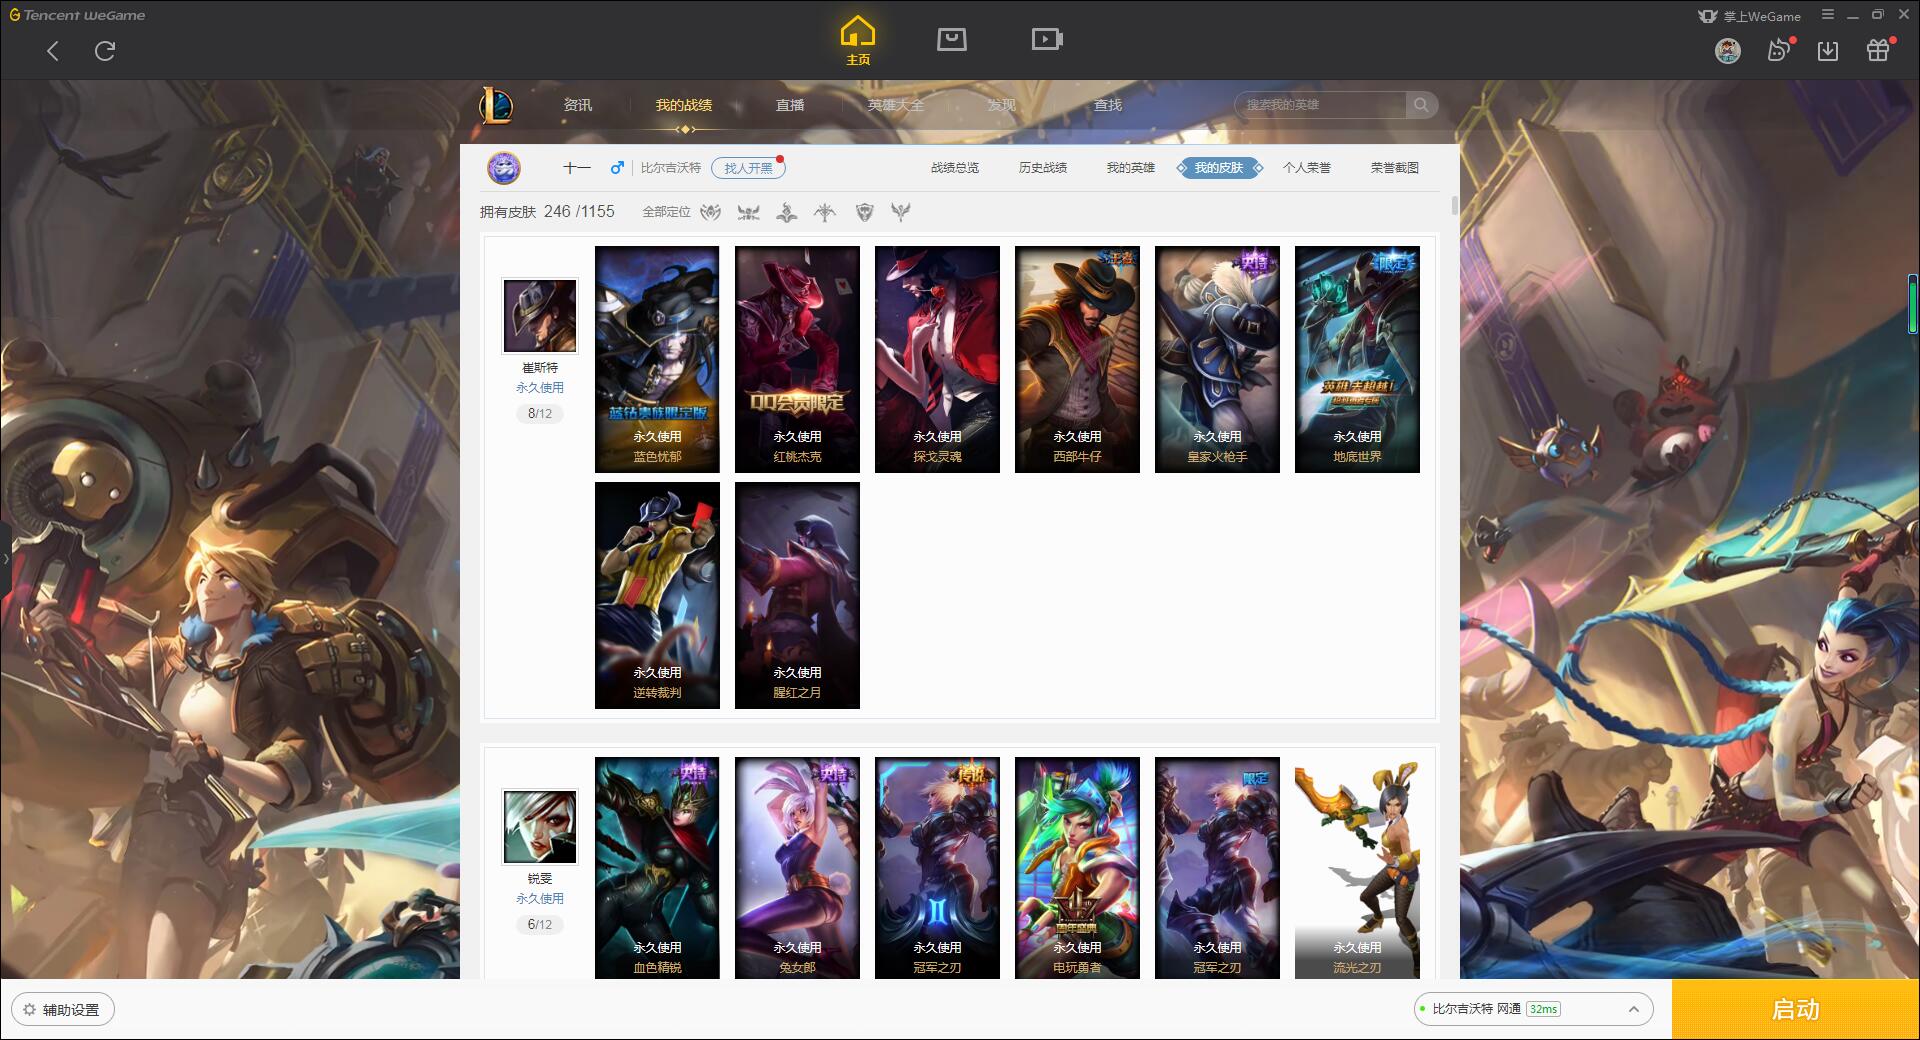Go back with the left arrow icon
This screenshot has height=1040, width=1920.
pos(53,51)
